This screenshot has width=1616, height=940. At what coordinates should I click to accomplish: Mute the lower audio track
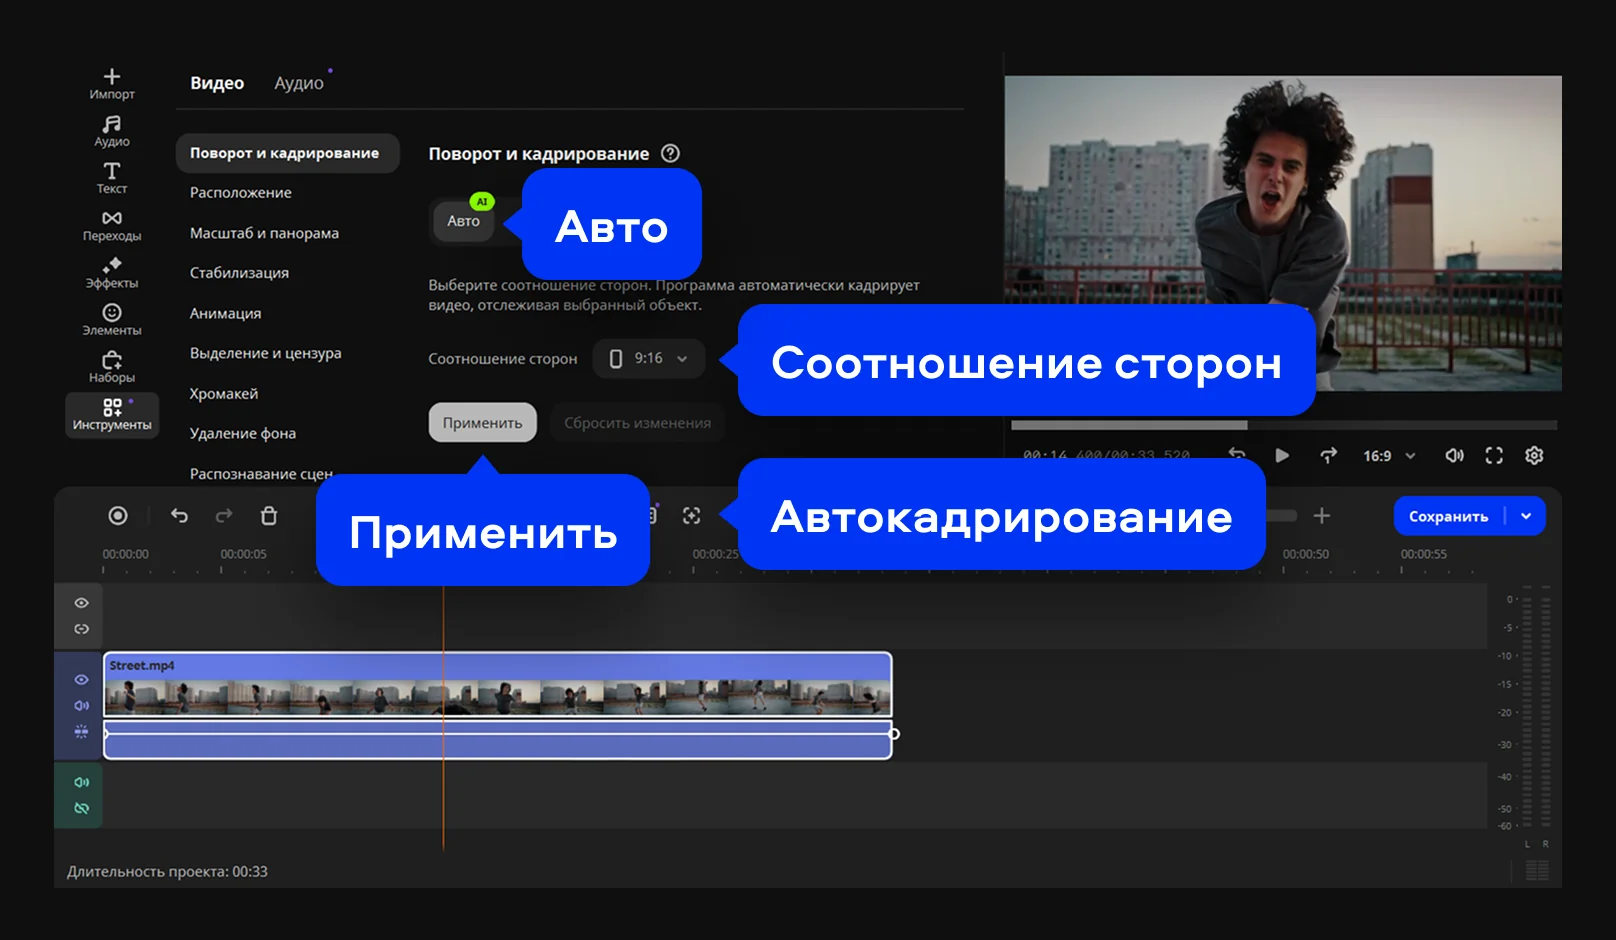(82, 783)
